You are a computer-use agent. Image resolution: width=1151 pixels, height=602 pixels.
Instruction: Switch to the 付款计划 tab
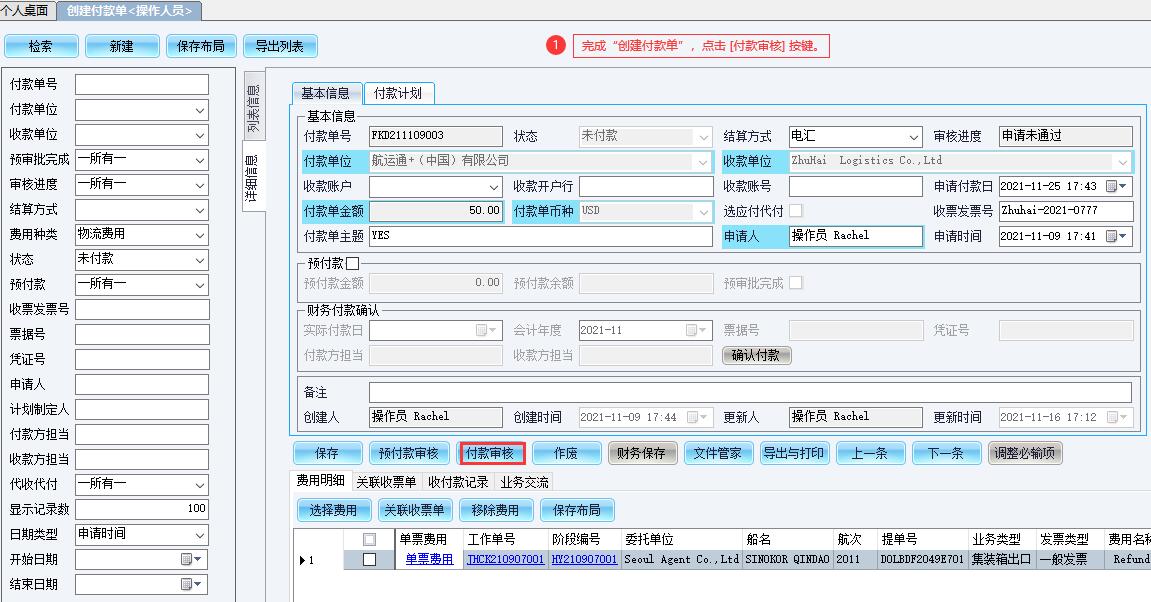tap(398, 93)
